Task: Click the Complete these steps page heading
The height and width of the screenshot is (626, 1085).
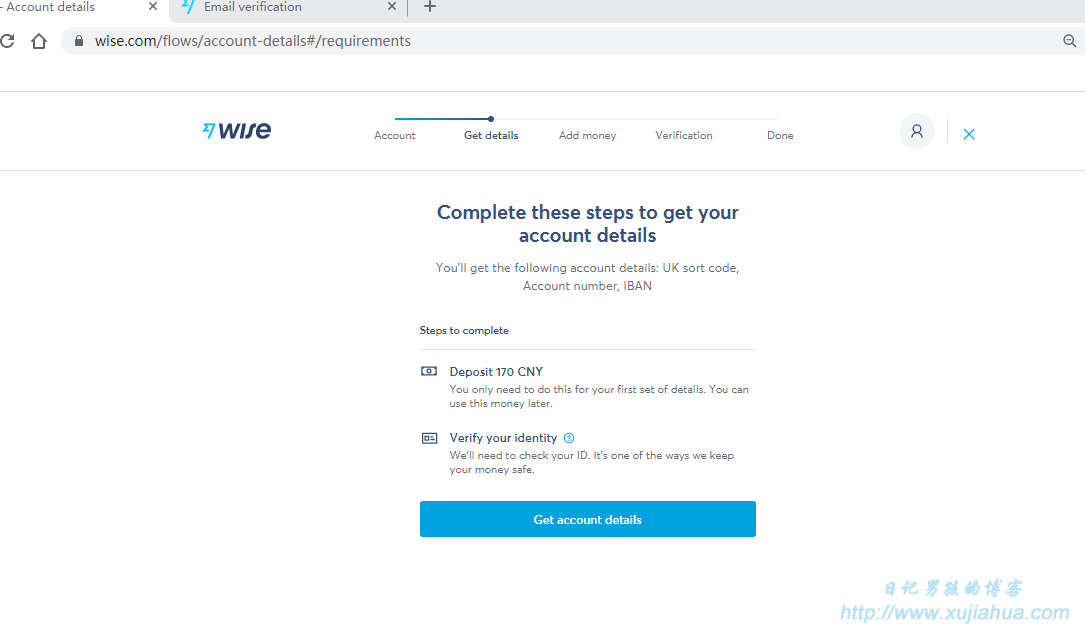Action: (587, 223)
